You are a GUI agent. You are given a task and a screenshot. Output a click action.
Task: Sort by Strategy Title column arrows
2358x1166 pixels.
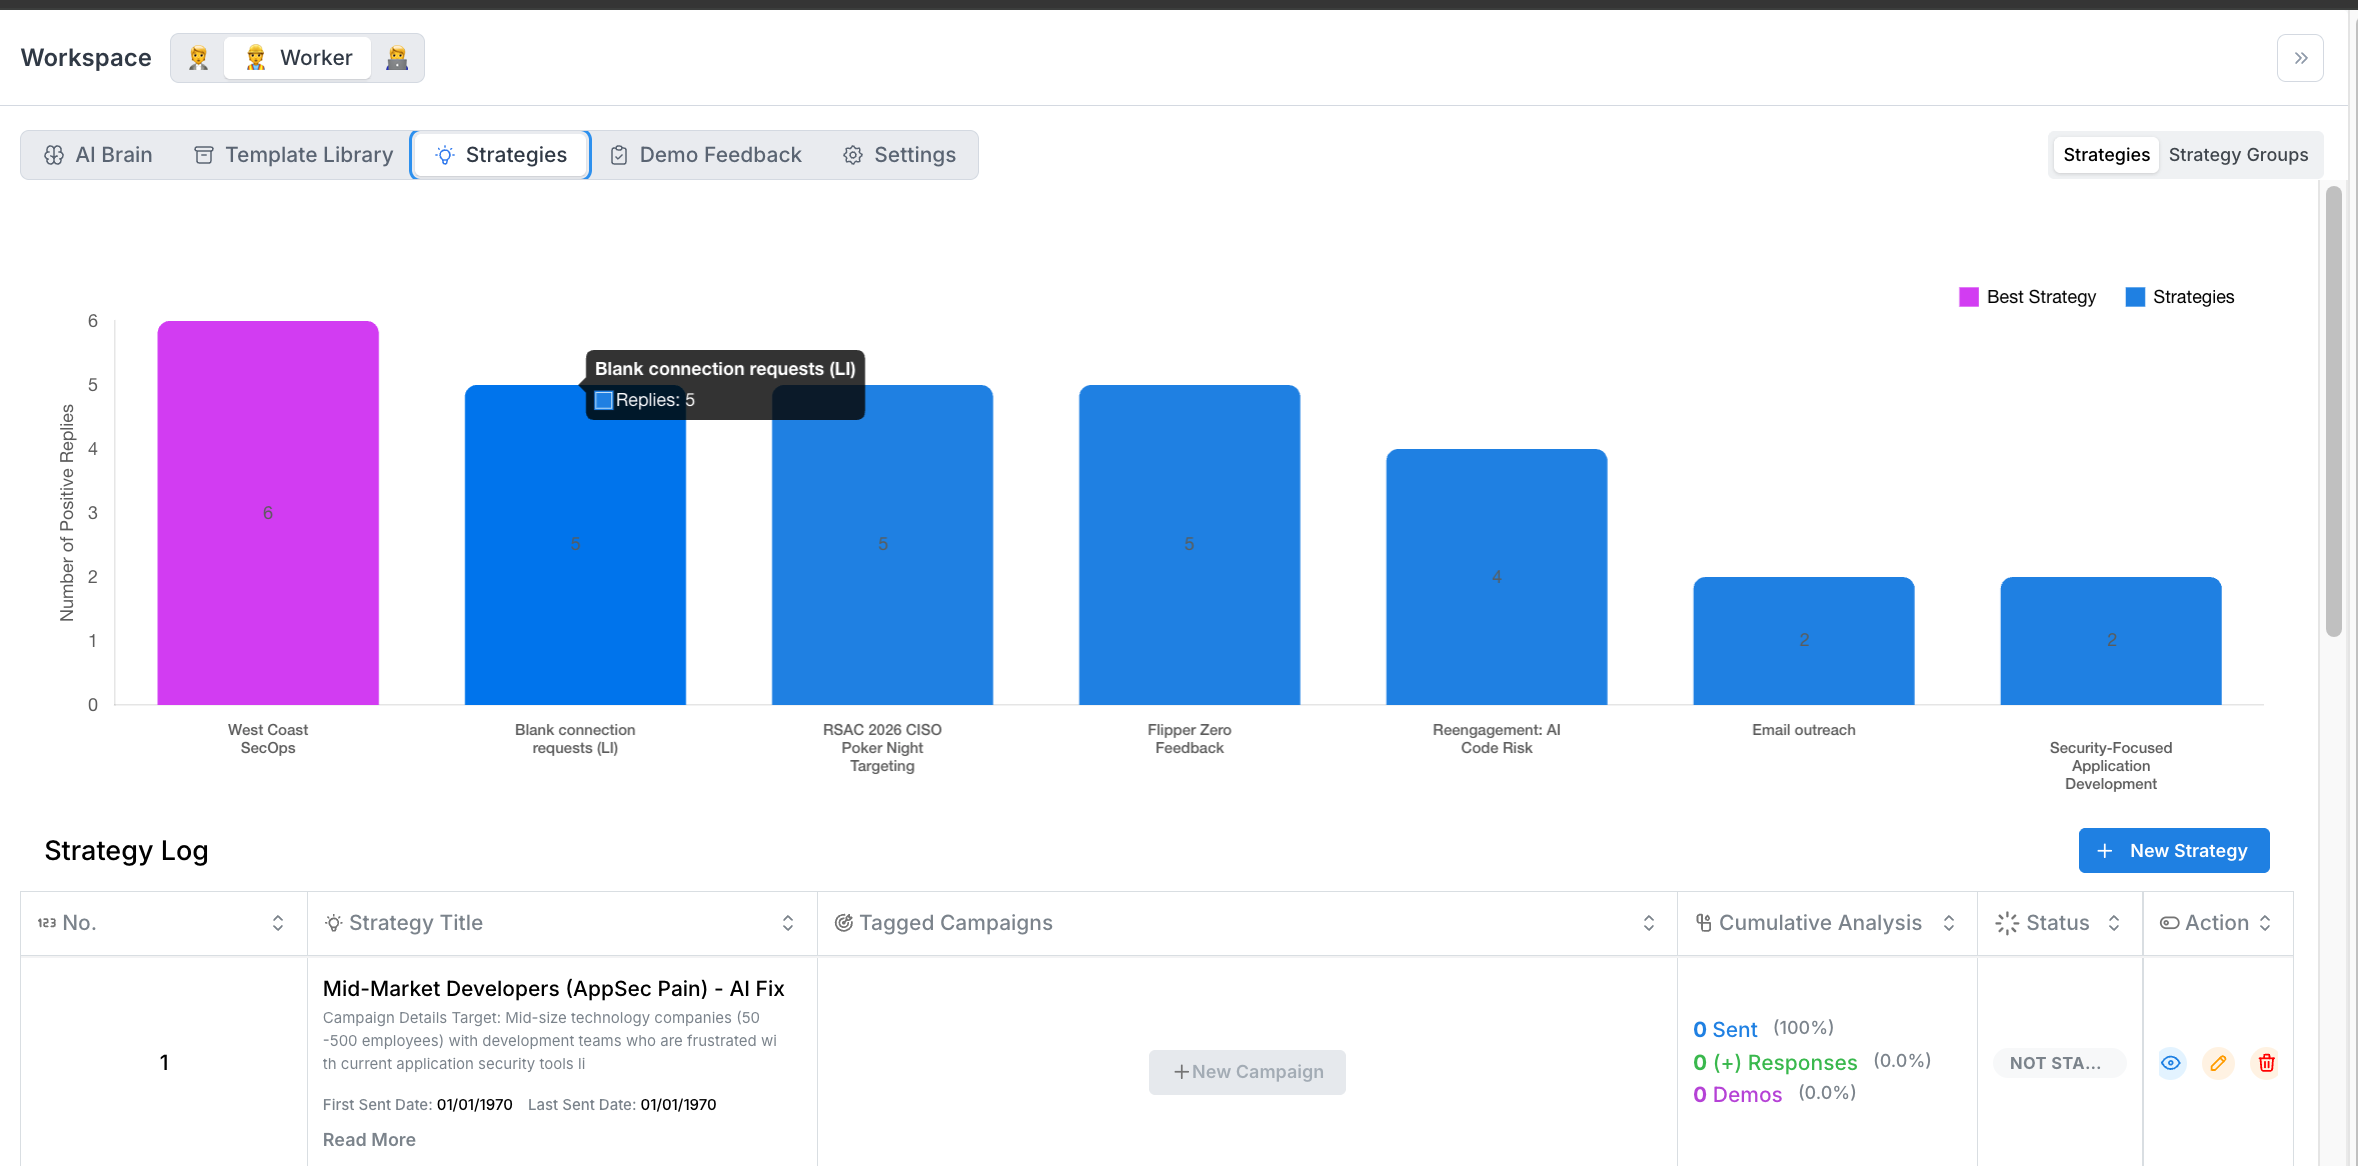[x=788, y=923]
